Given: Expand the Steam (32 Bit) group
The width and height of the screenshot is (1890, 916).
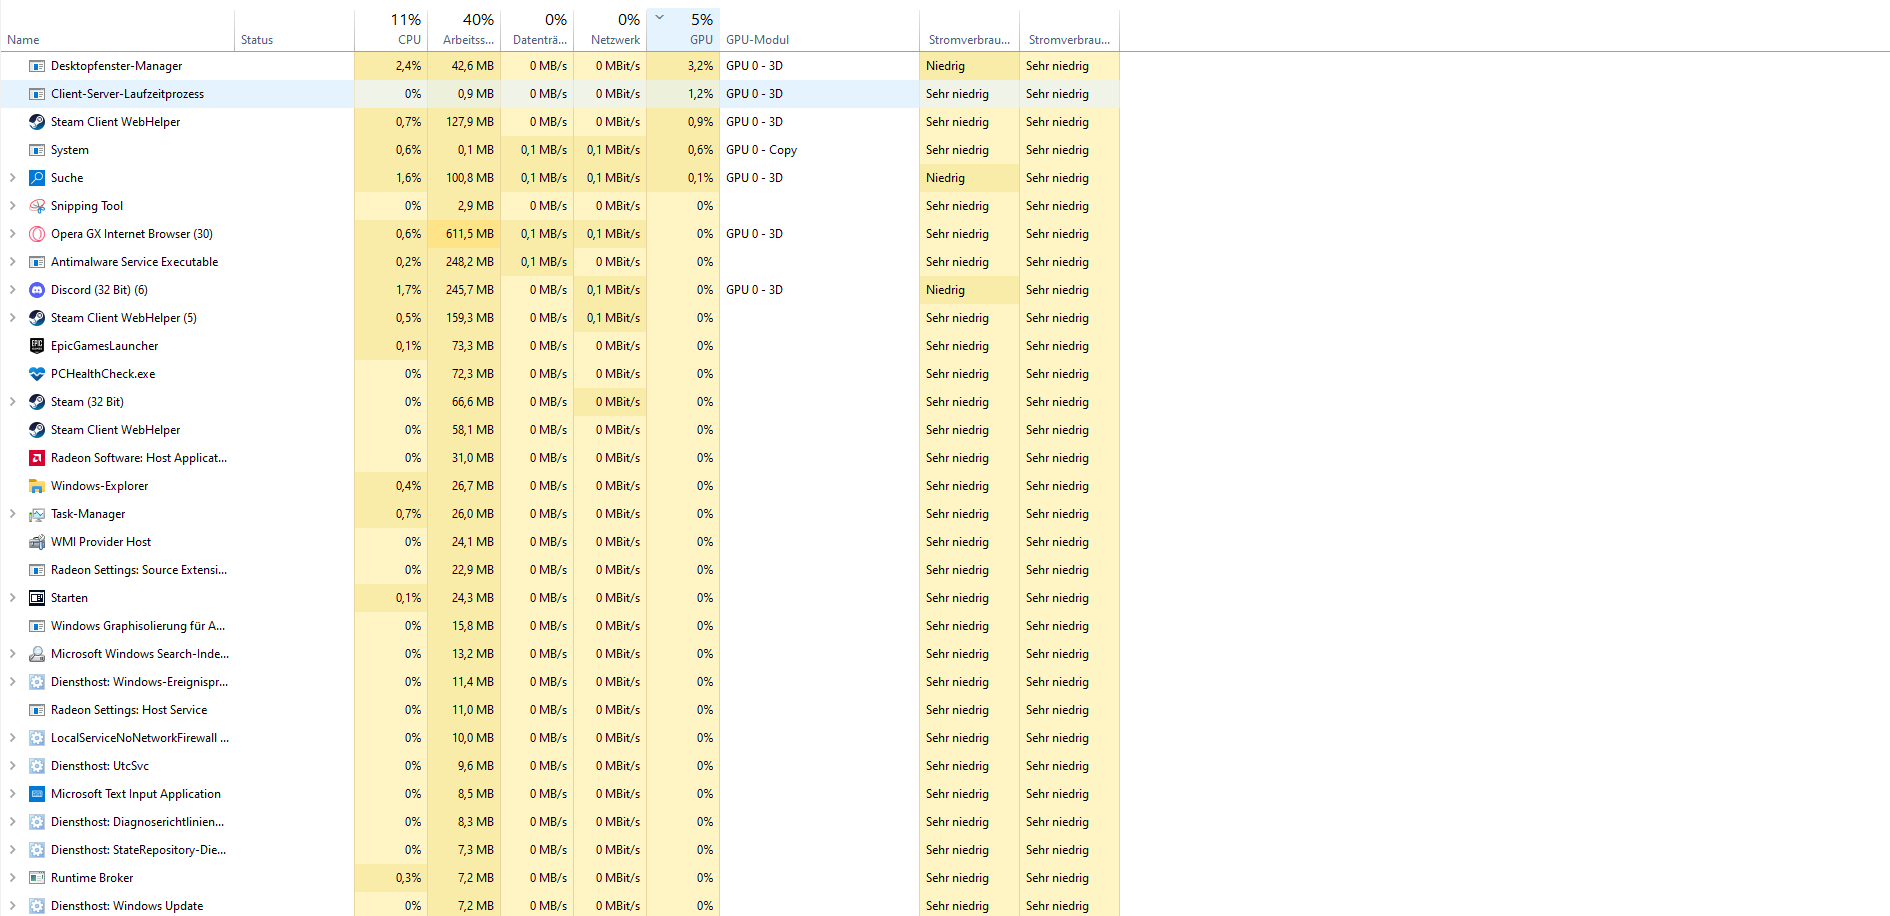Looking at the screenshot, I should [12, 402].
